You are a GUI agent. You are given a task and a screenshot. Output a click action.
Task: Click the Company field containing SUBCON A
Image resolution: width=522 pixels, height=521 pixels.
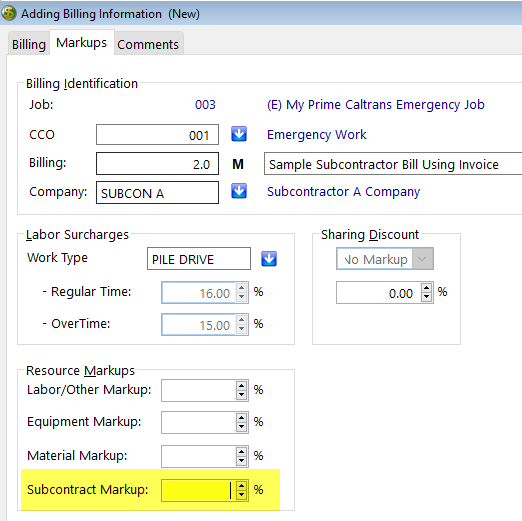click(x=157, y=192)
